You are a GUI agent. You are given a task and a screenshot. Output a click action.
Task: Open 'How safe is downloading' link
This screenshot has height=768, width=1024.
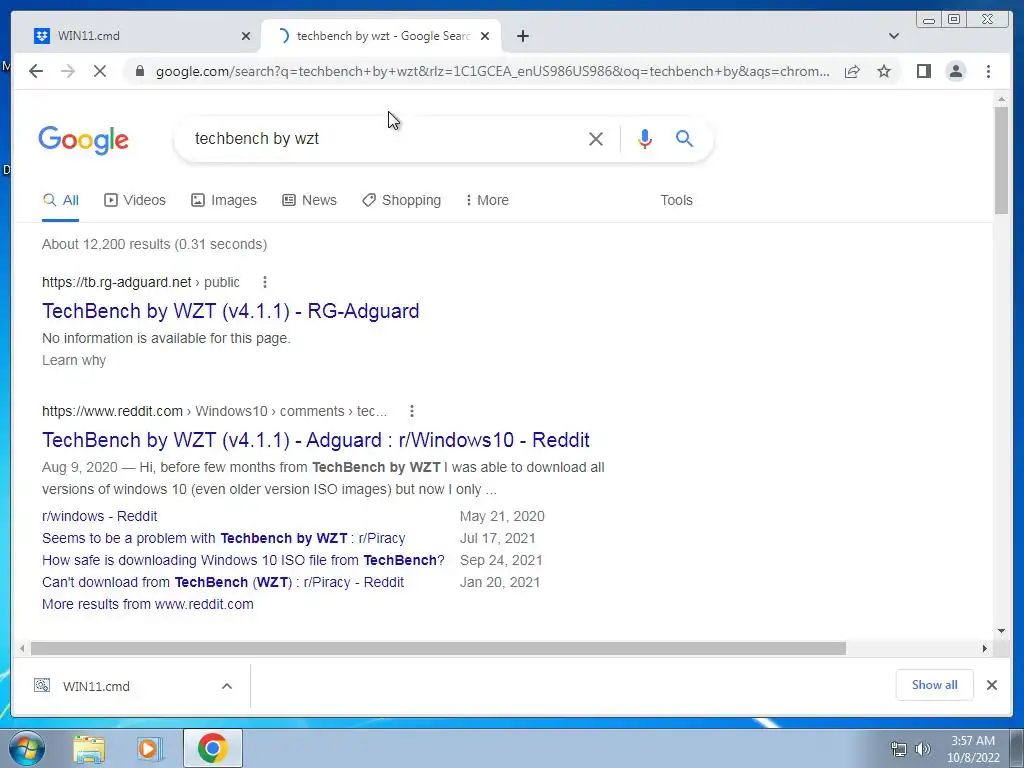click(243, 560)
